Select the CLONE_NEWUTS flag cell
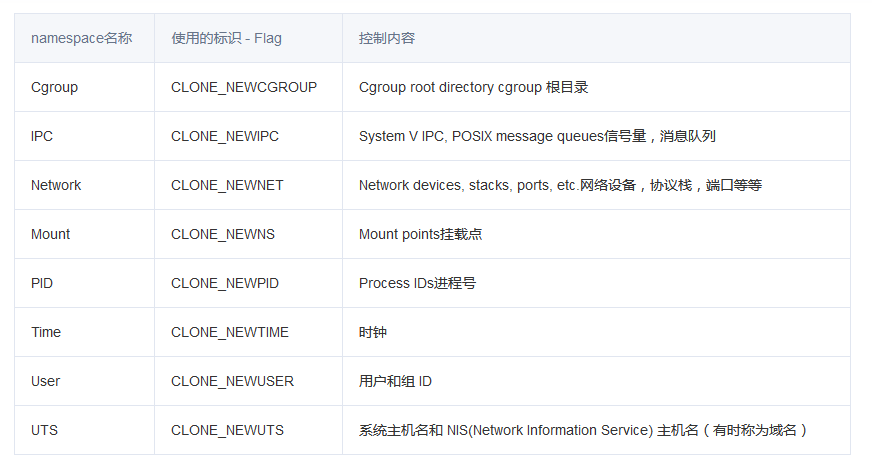The width and height of the screenshot is (872, 468). tap(249, 430)
